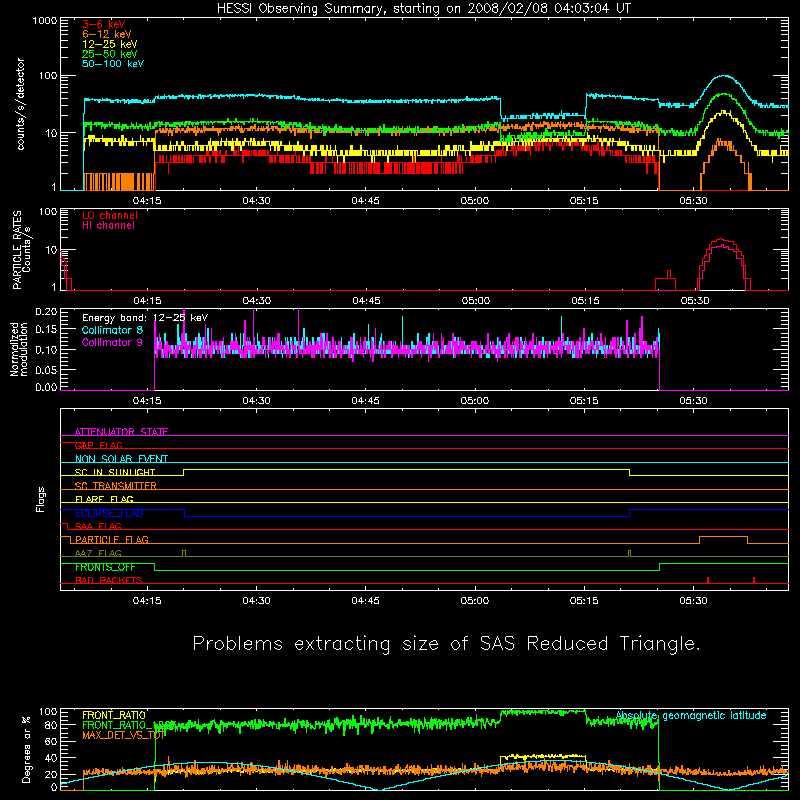Click the ECLIPSE_FLAG label
800x800 pixels.
coord(109,513)
